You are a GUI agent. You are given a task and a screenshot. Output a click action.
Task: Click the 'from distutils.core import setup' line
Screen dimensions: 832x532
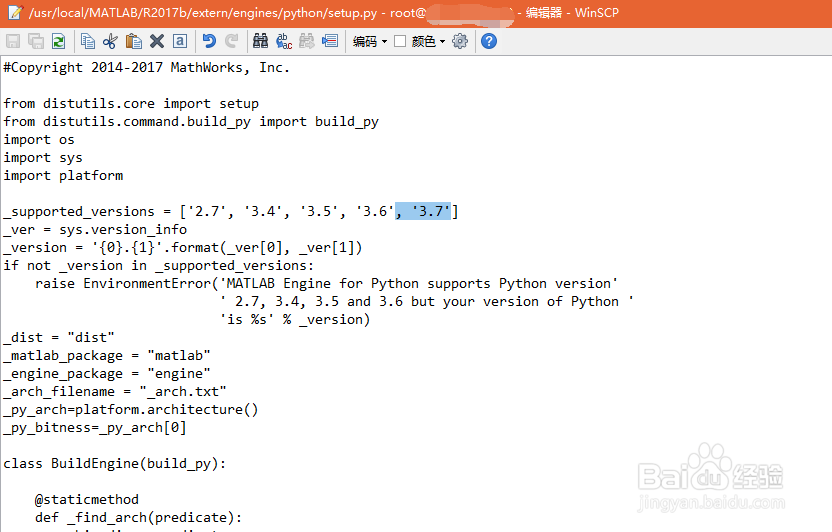click(x=131, y=103)
